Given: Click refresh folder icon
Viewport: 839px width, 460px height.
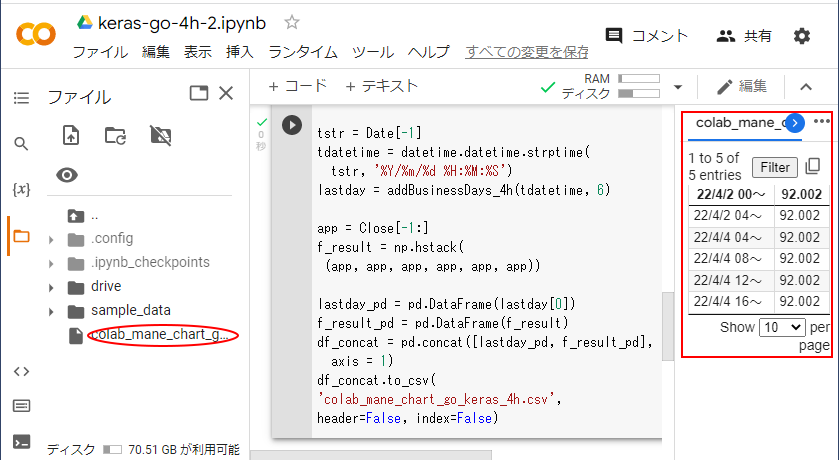Looking at the screenshot, I should 115,135.
